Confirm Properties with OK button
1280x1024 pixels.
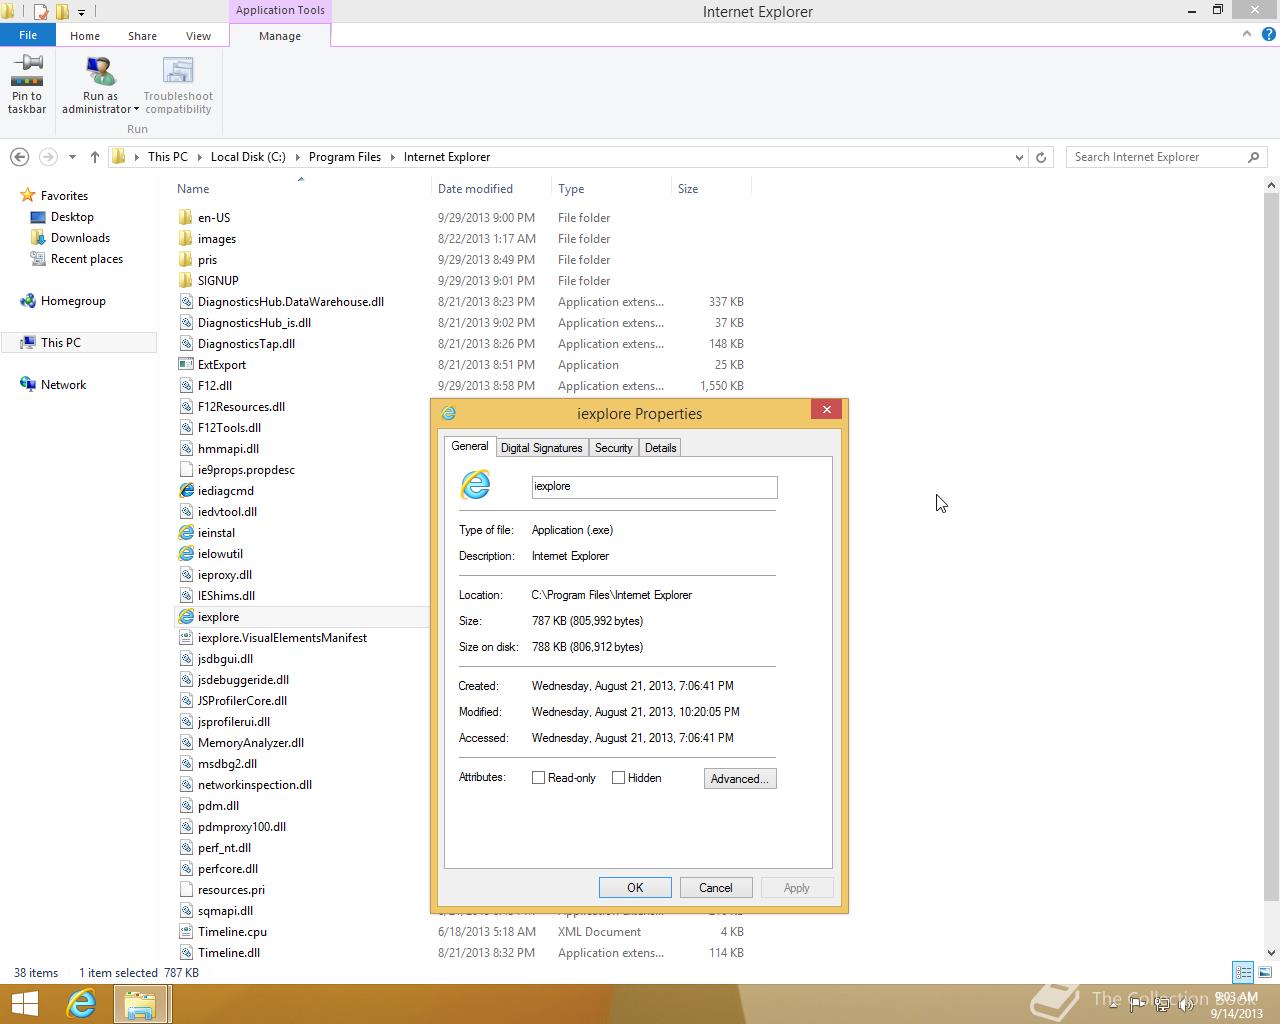(635, 888)
